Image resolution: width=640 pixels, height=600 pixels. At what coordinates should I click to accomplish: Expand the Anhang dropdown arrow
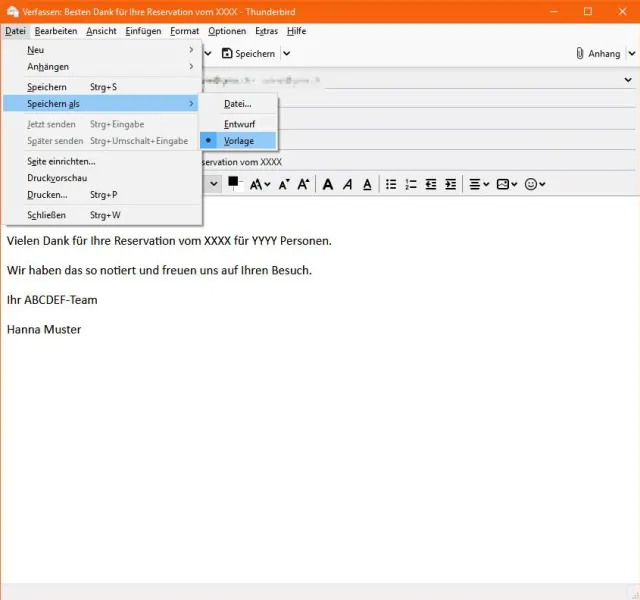click(629, 54)
